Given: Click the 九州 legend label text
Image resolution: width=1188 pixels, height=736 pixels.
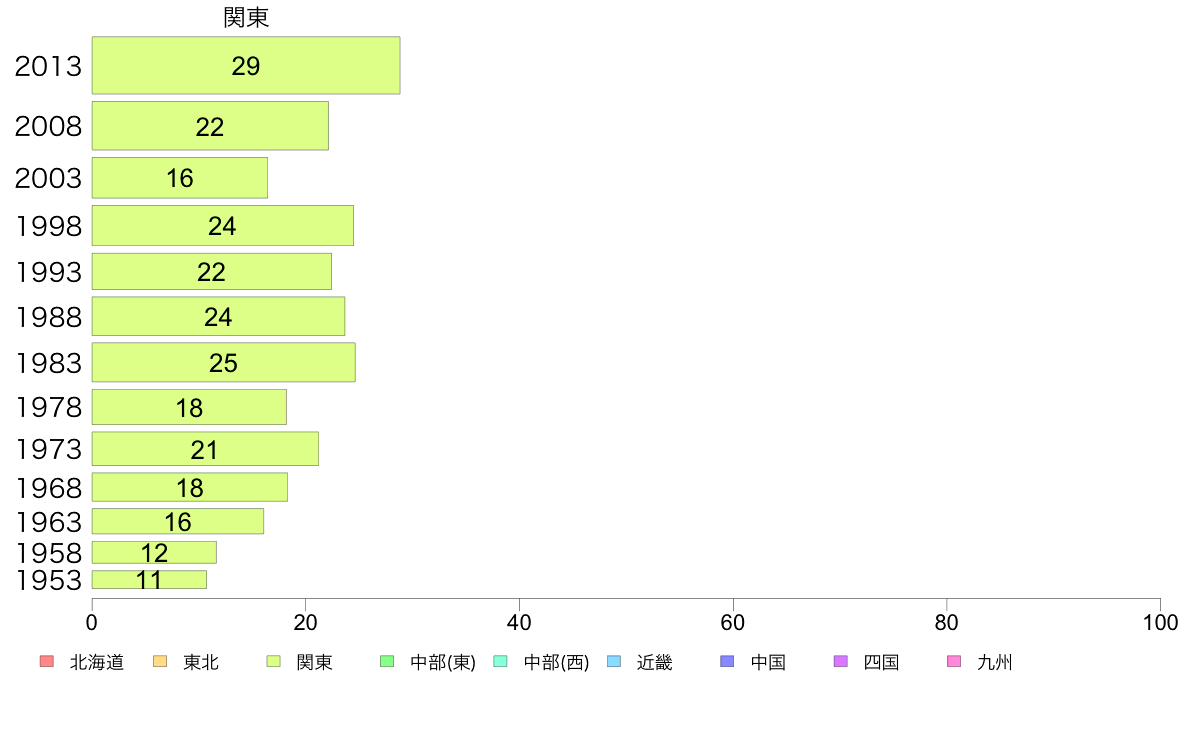Looking at the screenshot, I should point(995,662).
